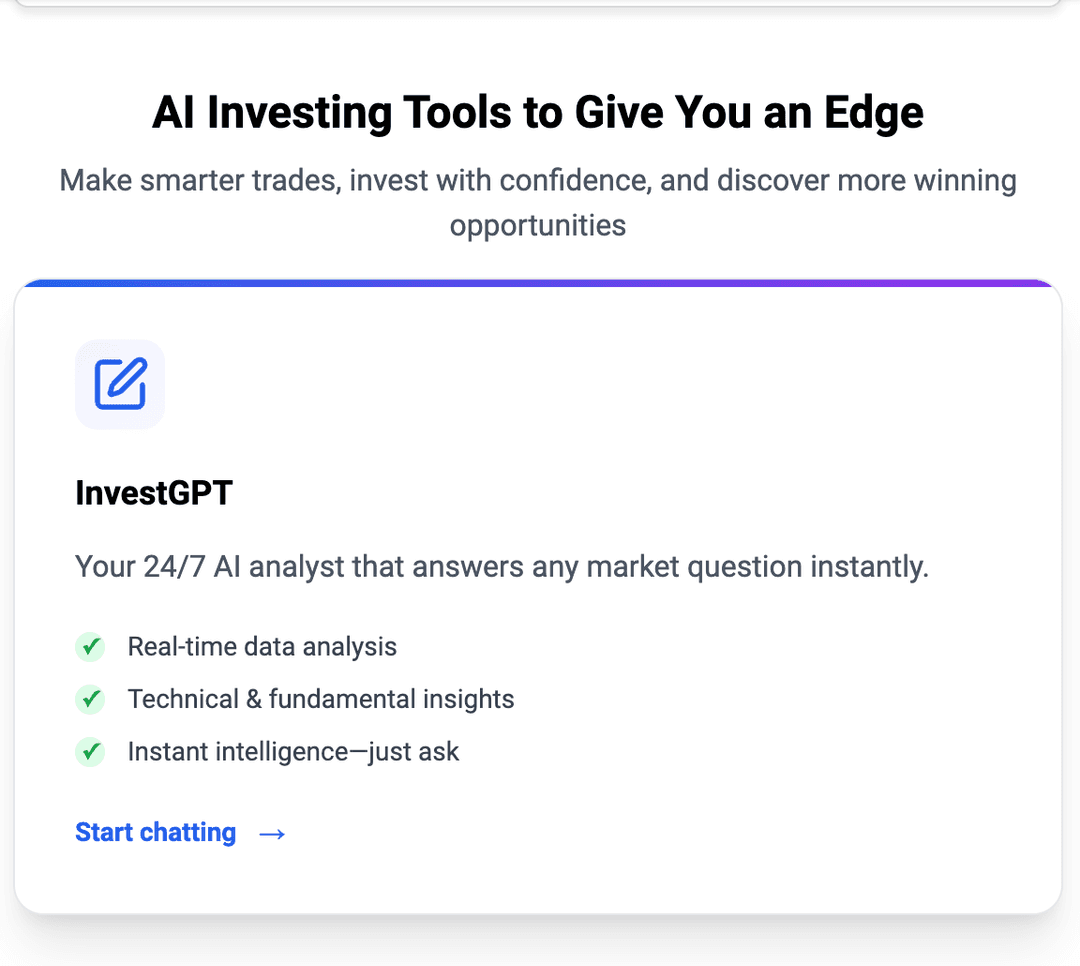The image size is (1080, 966).
Task: Click the words 'market question instantly' in the description
Action: click(x=757, y=567)
